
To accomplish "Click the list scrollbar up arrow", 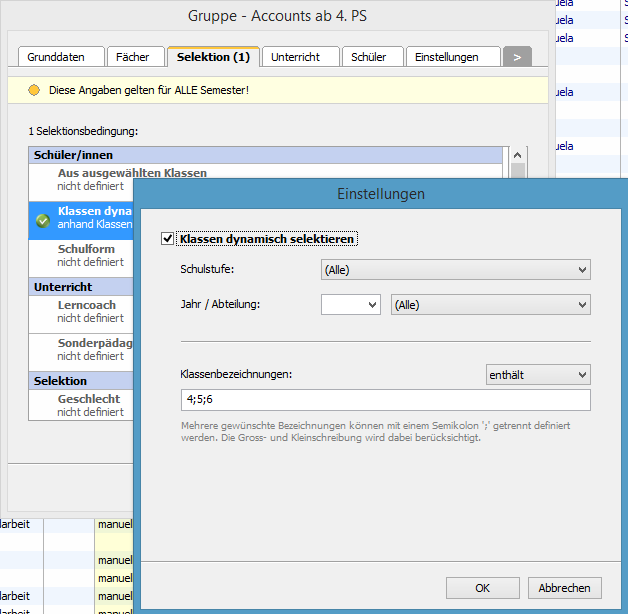I will (517, 156).
